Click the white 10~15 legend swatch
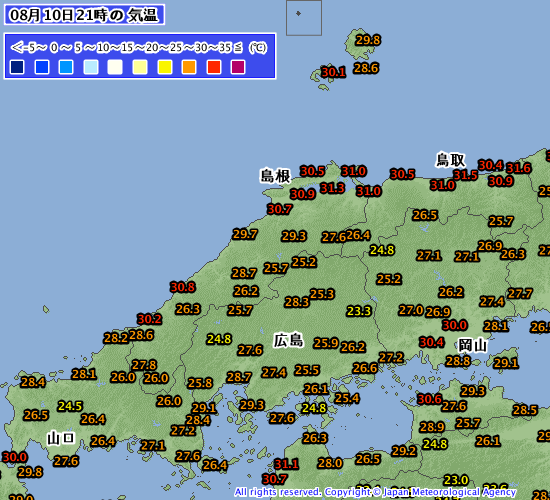 click(x=115, y=67)
